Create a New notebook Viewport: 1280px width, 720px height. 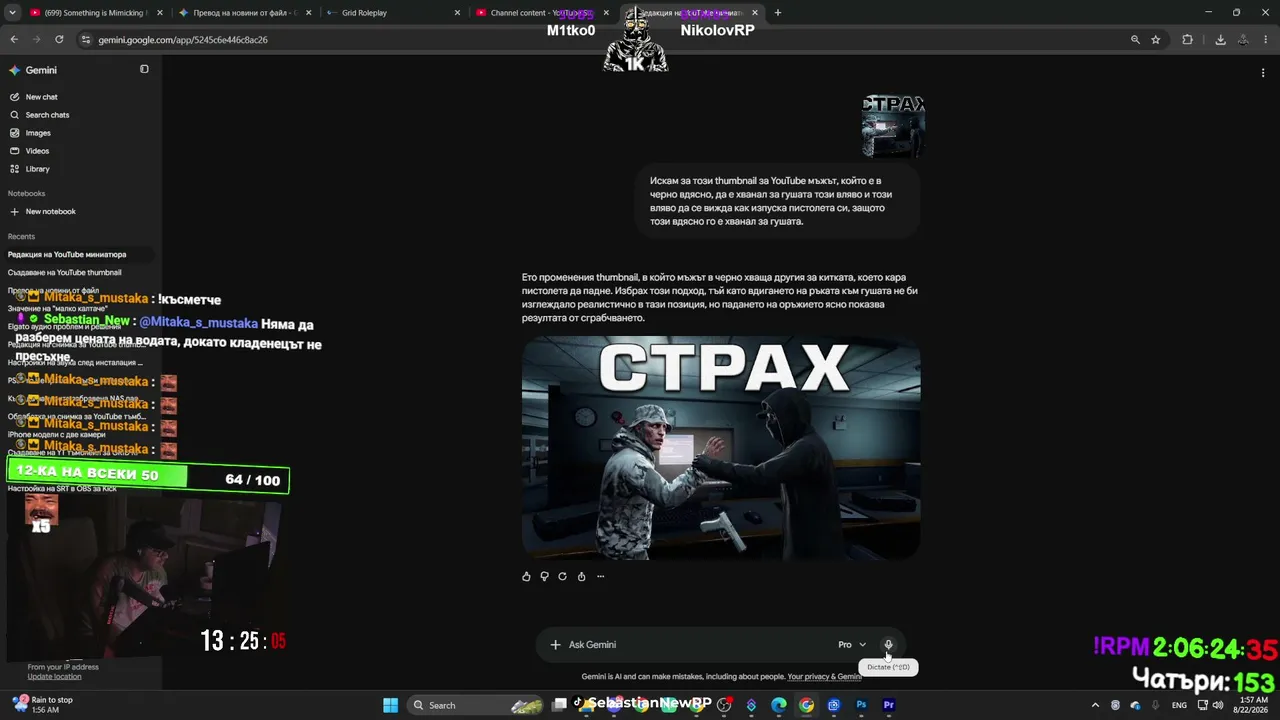click(x=43, y=212)
